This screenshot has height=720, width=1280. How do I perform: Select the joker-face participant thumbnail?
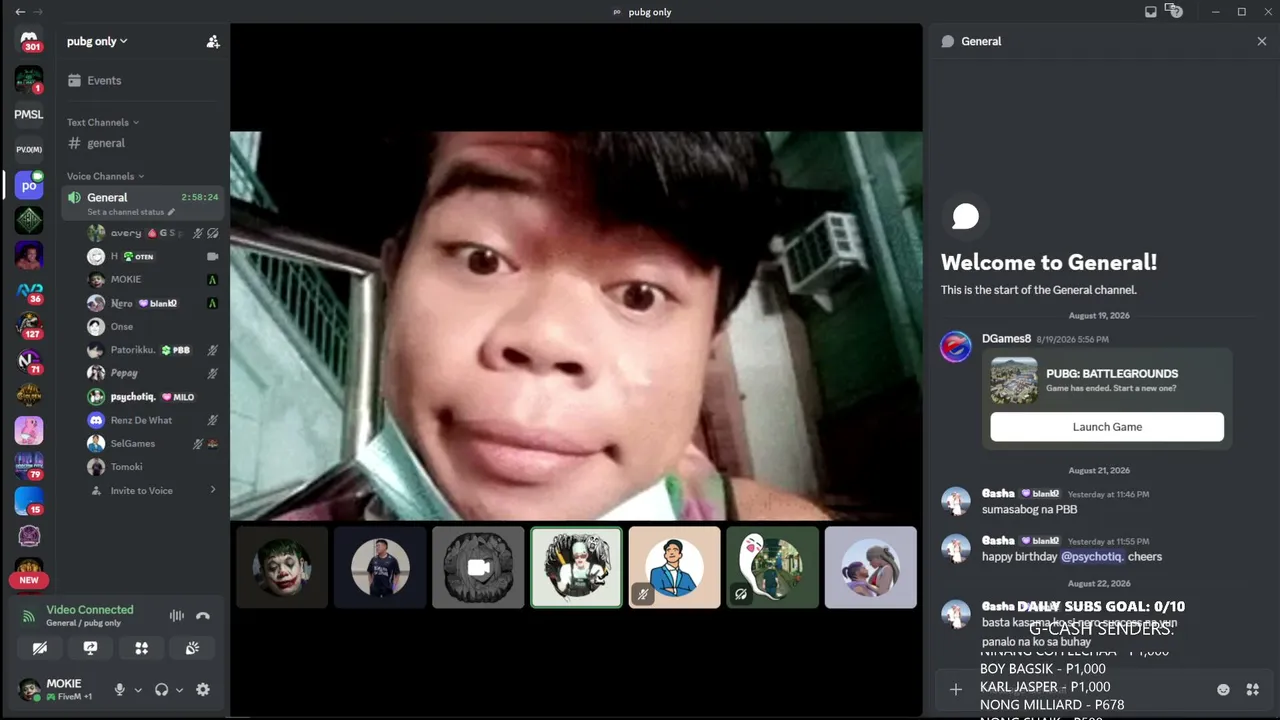click(282, 567)
